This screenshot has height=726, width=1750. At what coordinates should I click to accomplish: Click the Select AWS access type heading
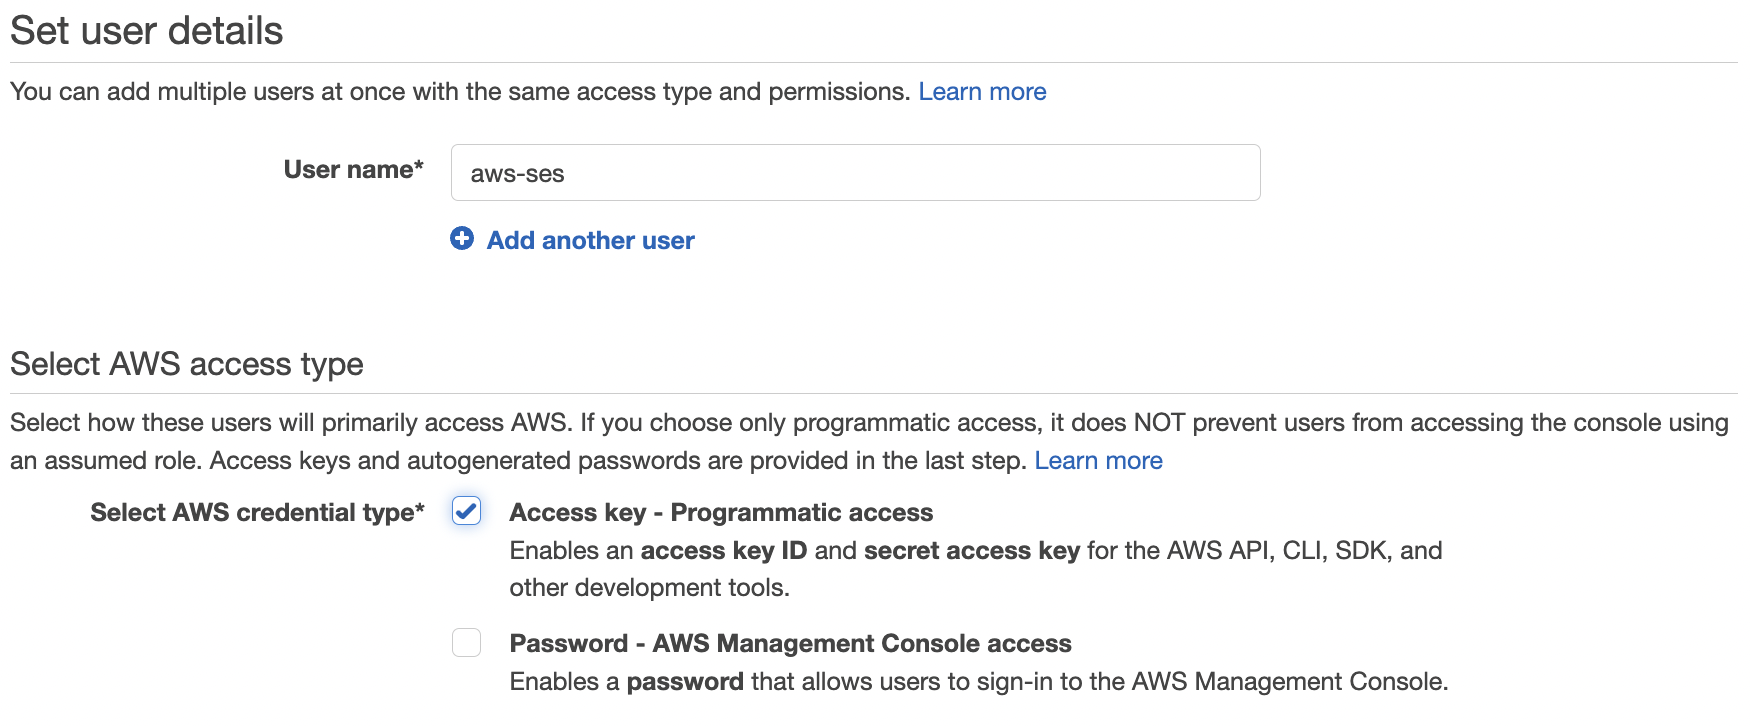click(187, 364)
